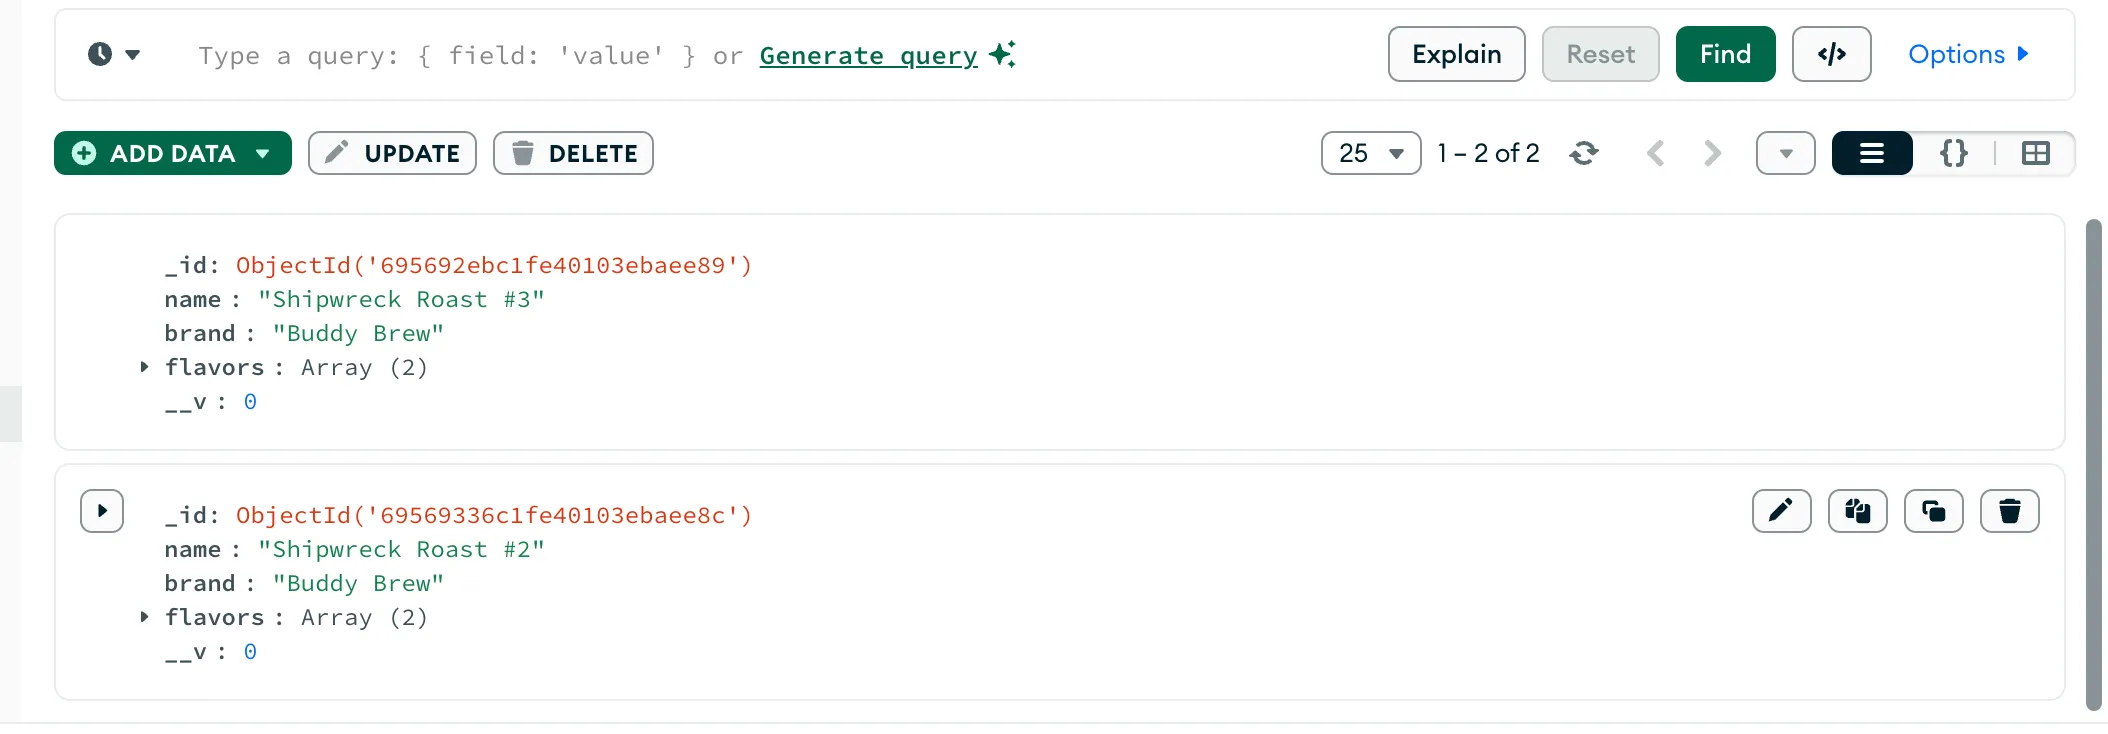This screenshot has width=2108, height=734.
Task: Expand the flavors array in Shipwreck Roast #2
Action: point(144,617)
